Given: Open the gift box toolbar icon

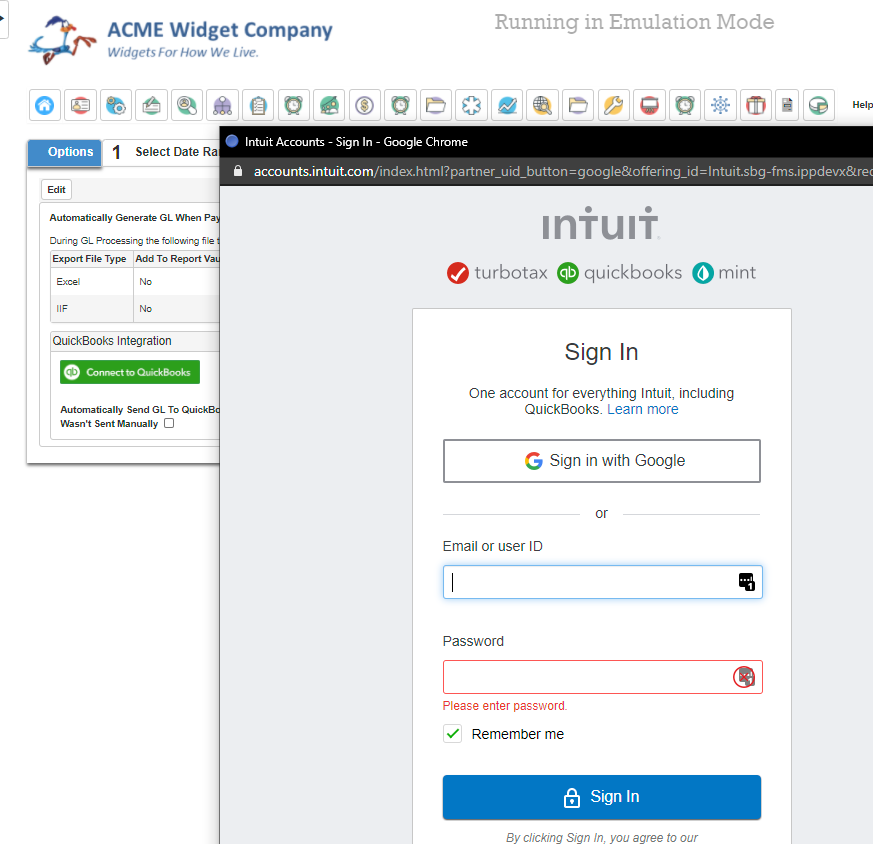Looking at the screenshot, I should 756,105.
